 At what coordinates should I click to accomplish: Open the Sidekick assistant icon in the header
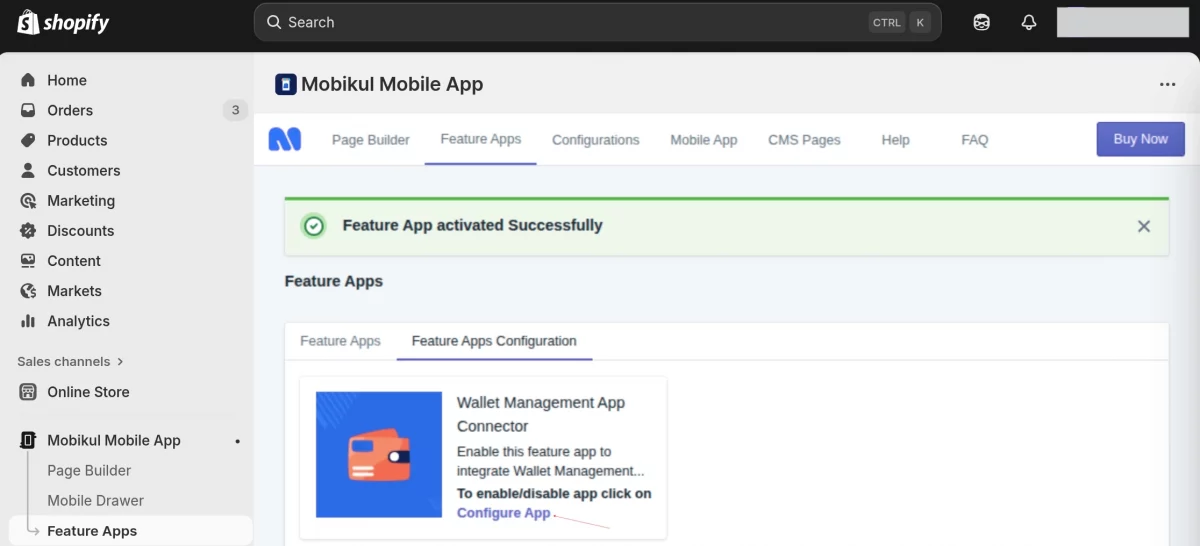[x=982, y=22]
